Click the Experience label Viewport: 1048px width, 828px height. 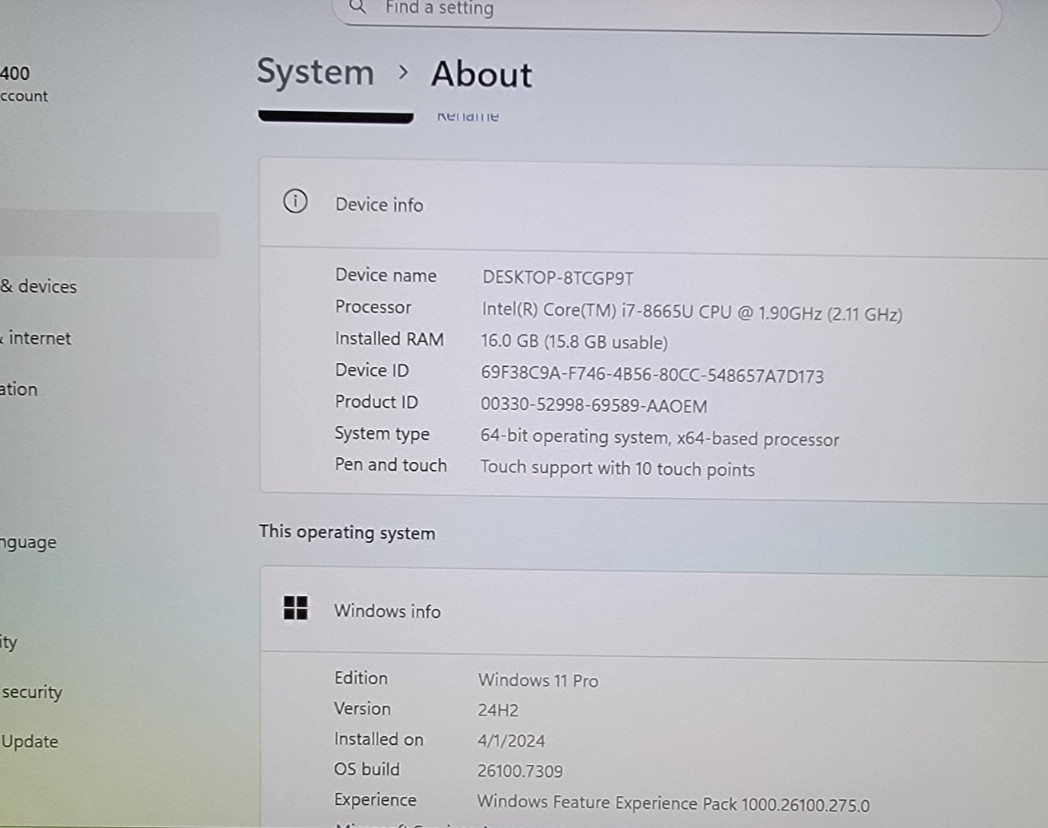[375, 800]
